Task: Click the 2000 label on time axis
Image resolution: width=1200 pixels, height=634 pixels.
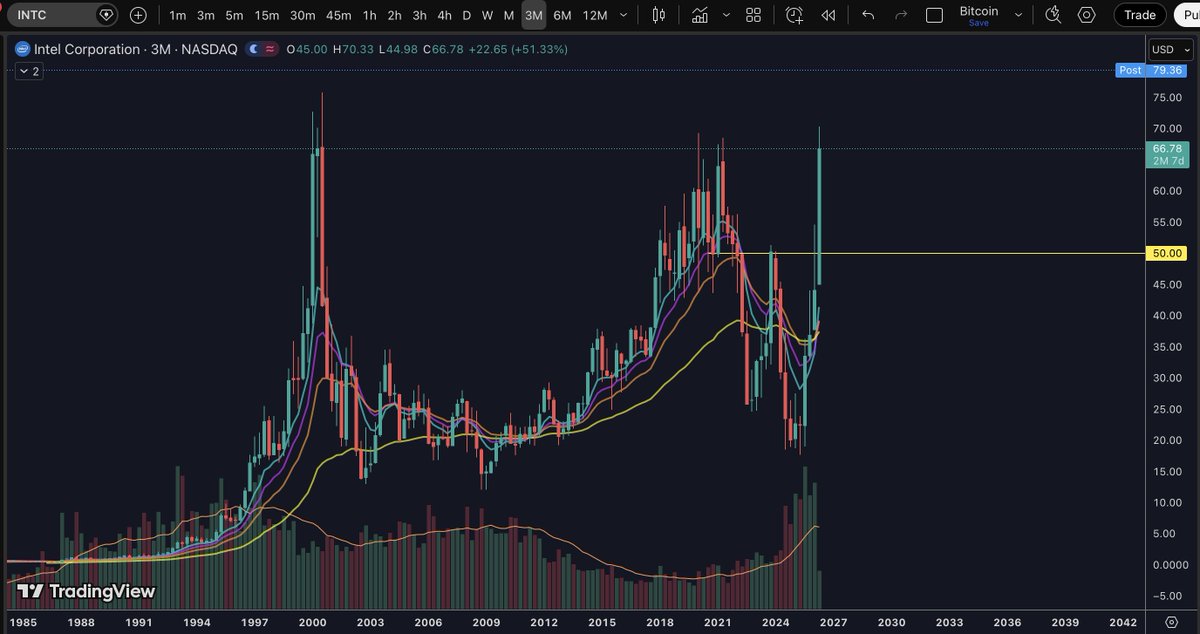Action: pyautogui.click(x=312, y=622)
